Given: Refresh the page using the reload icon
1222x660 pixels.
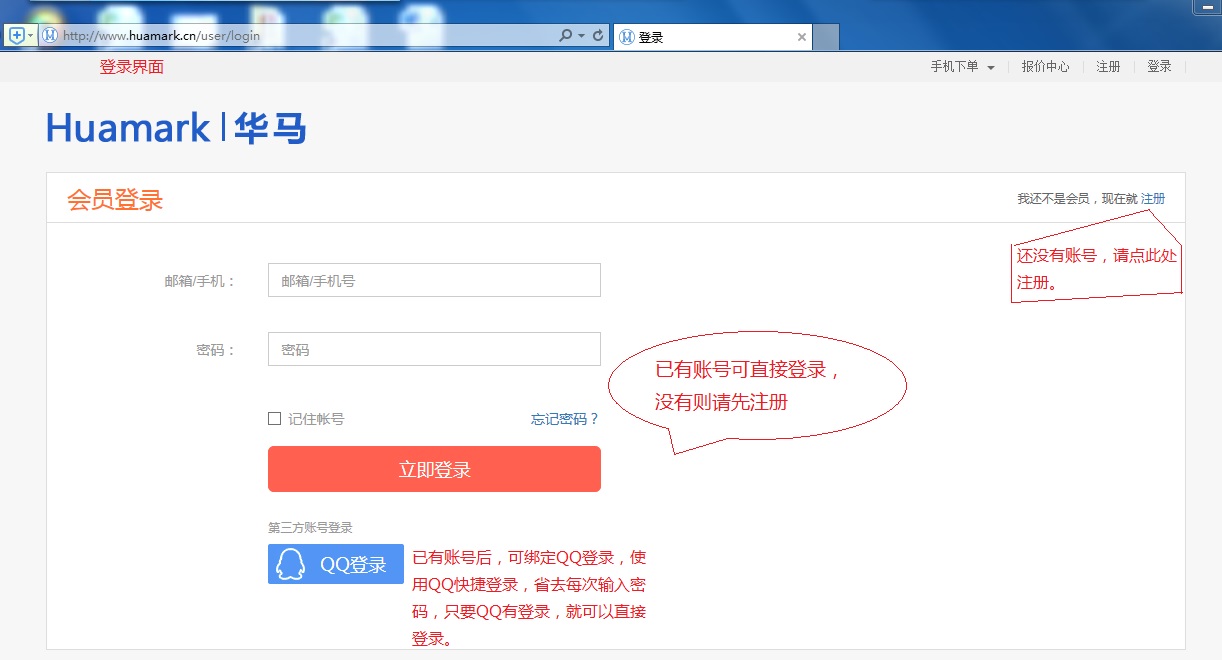Looking at the screenshot, I should click(x=598, y=35).
